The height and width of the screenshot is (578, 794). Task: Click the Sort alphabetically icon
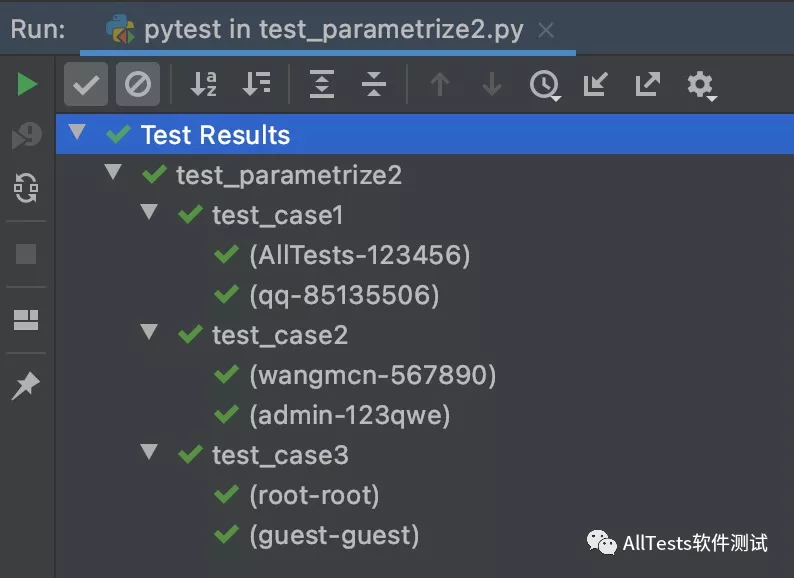coord(204,85)
